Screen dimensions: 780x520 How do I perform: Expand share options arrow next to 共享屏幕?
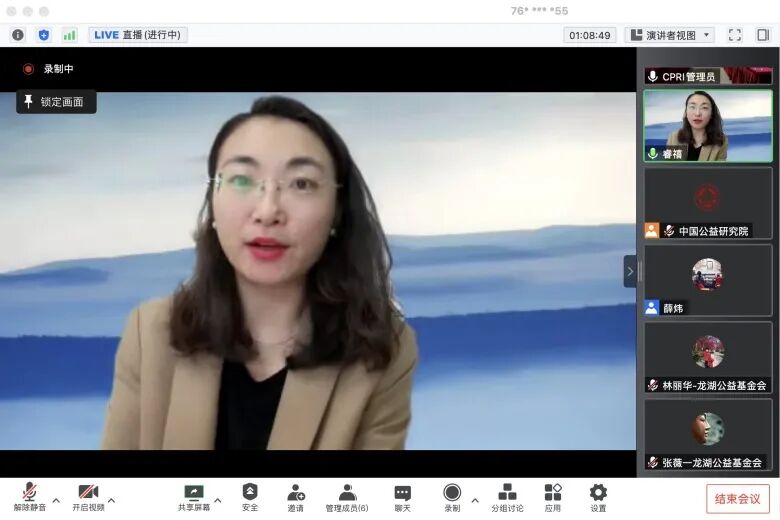tap(218, 500)
